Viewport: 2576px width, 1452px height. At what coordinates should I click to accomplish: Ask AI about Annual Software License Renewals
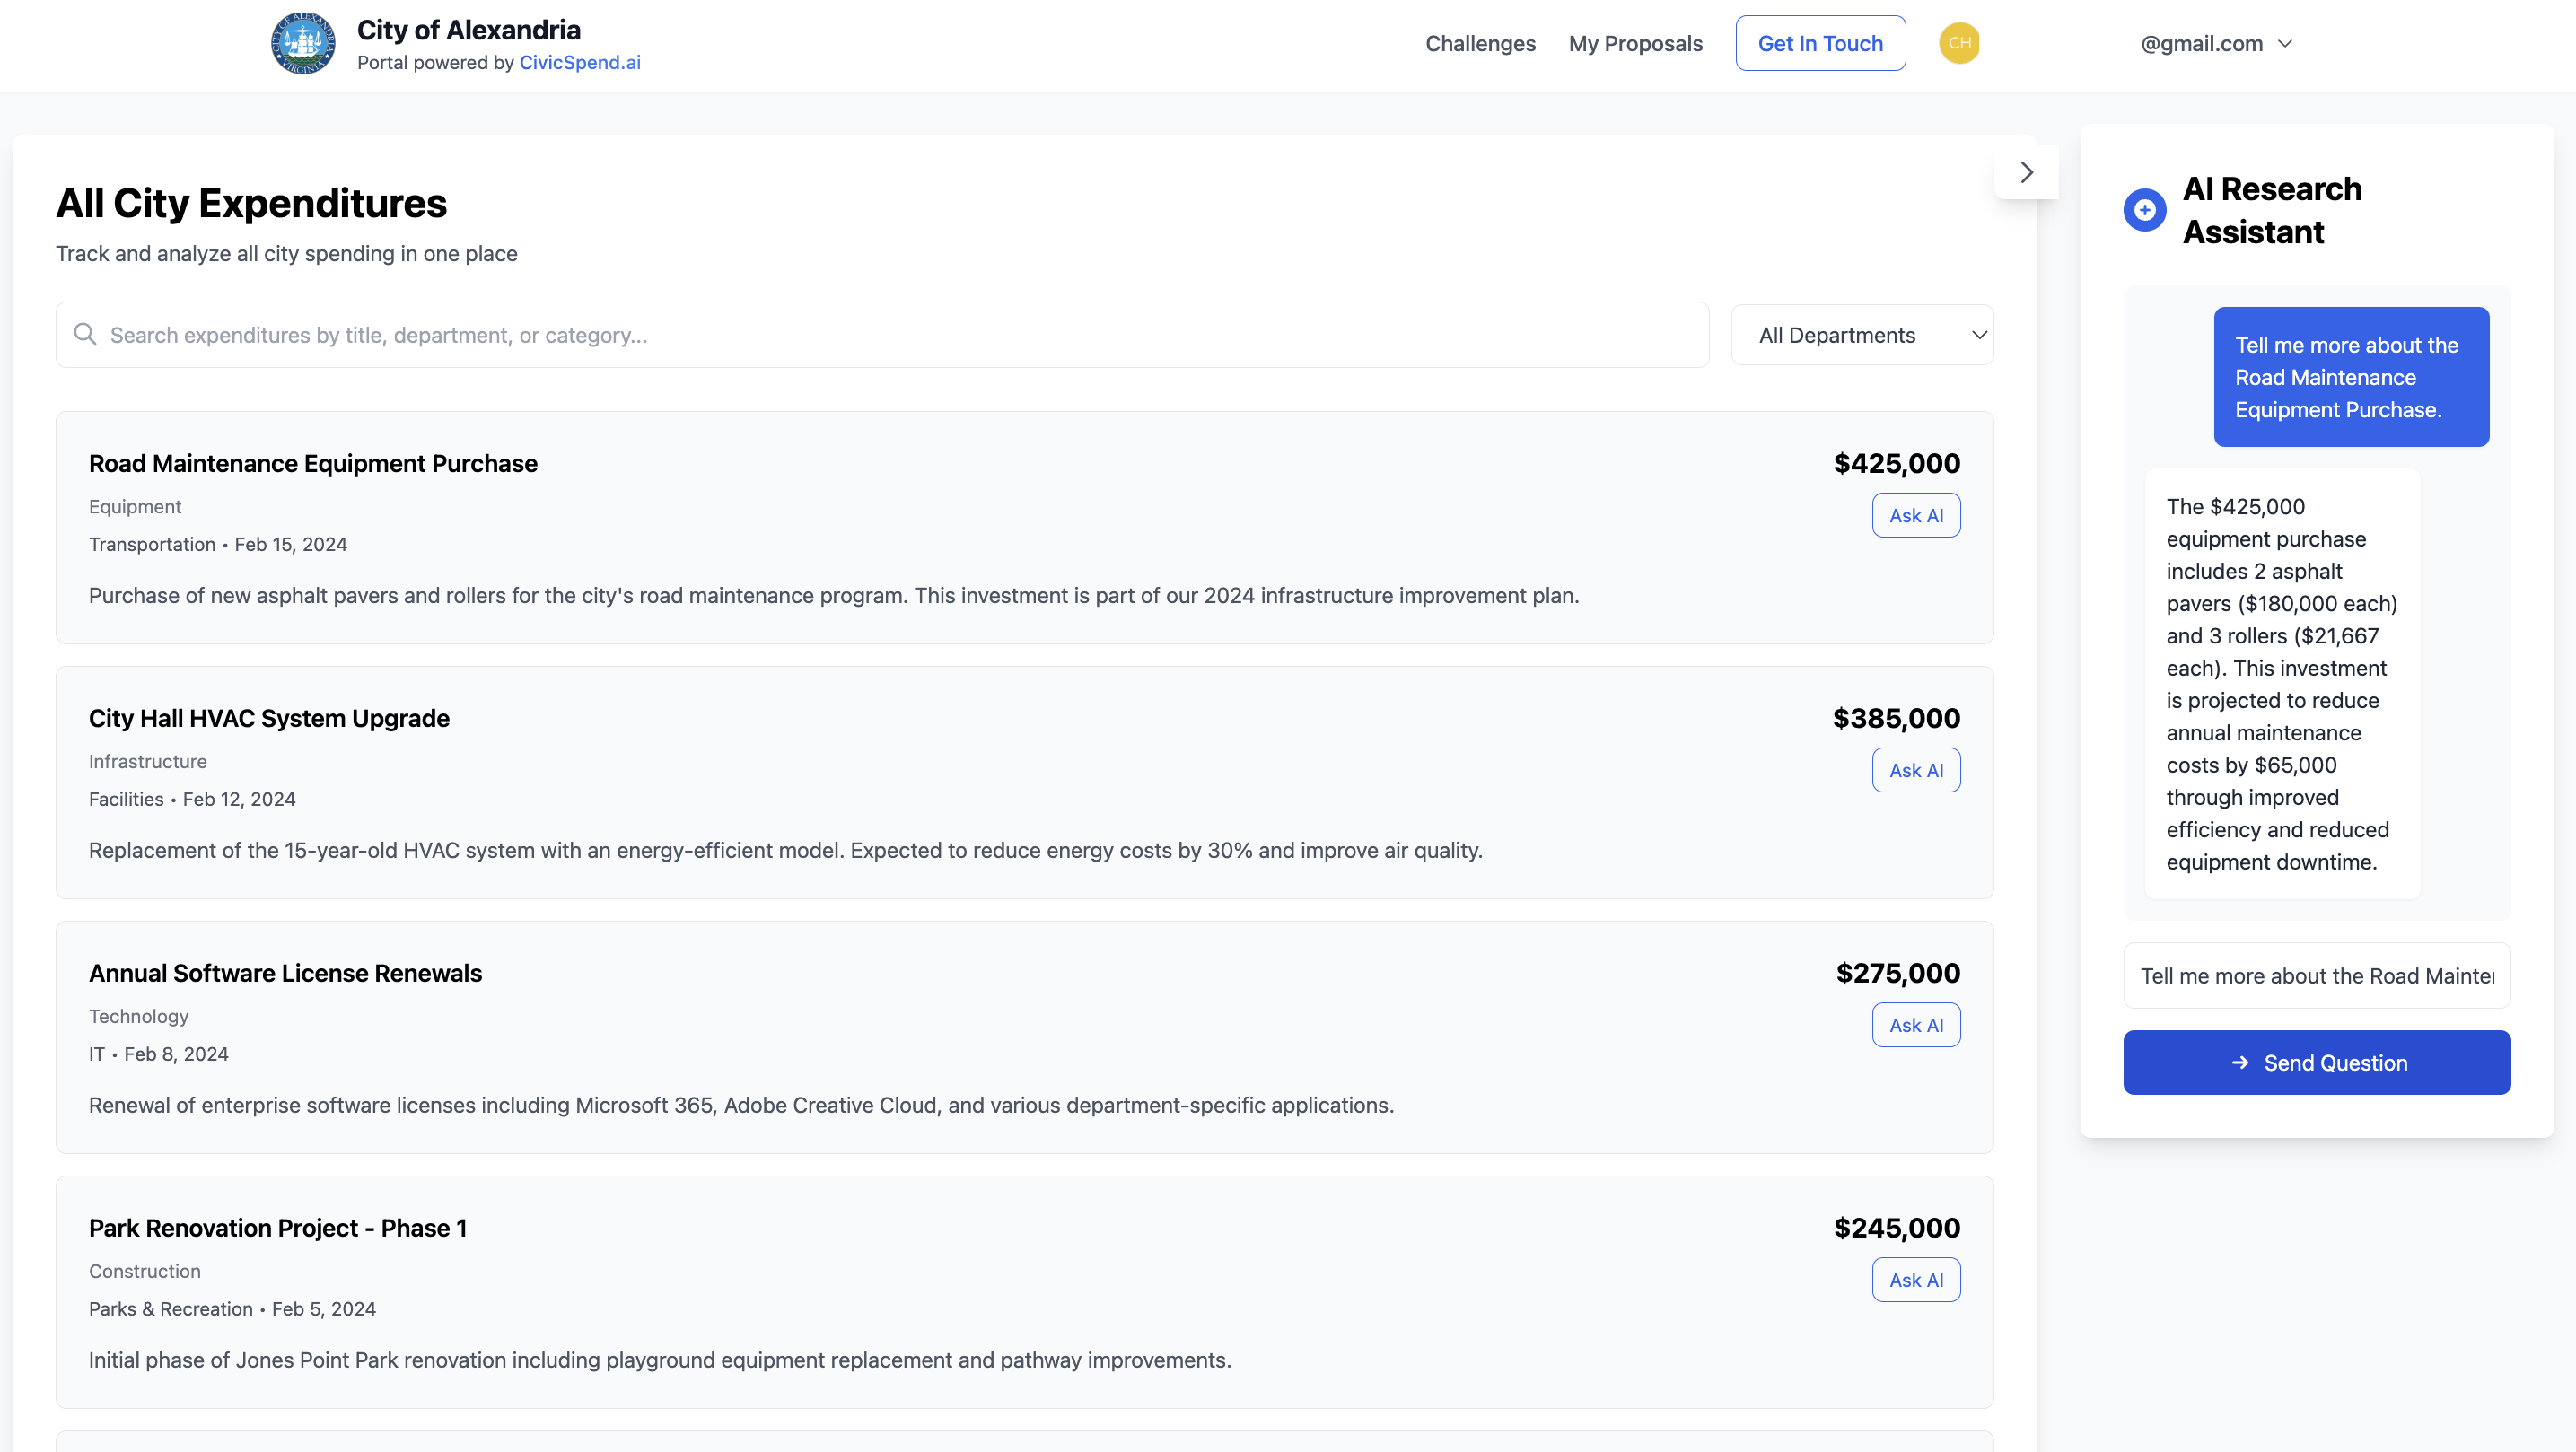pos(1915,1025)
